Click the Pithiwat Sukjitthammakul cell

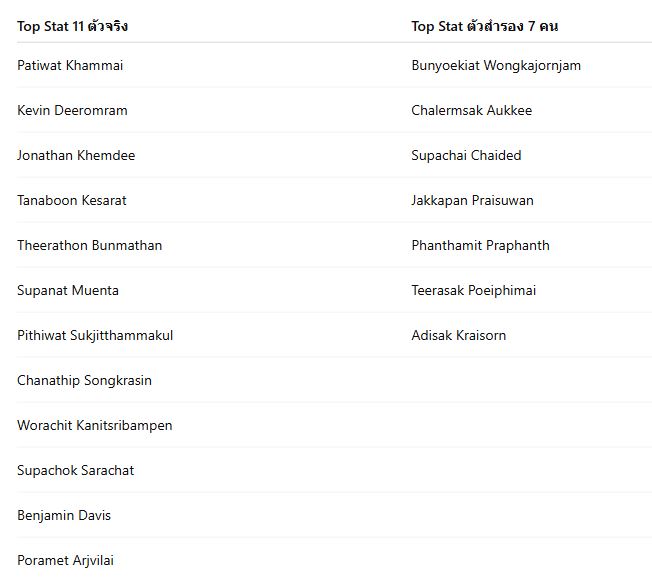tap(95, 335)
